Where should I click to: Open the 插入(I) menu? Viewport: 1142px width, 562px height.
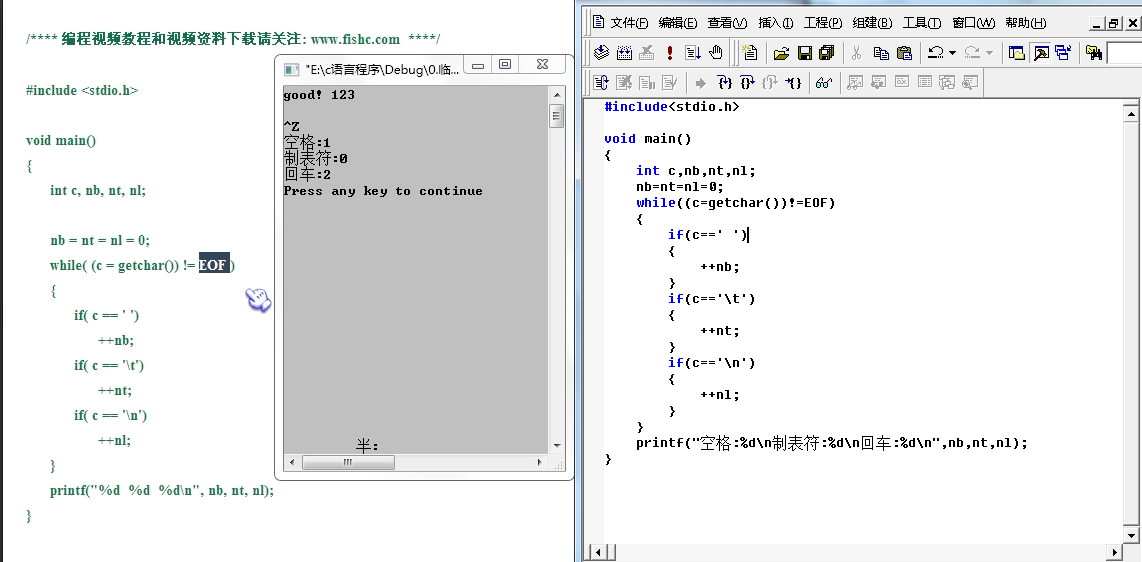[x=776, y=23]
